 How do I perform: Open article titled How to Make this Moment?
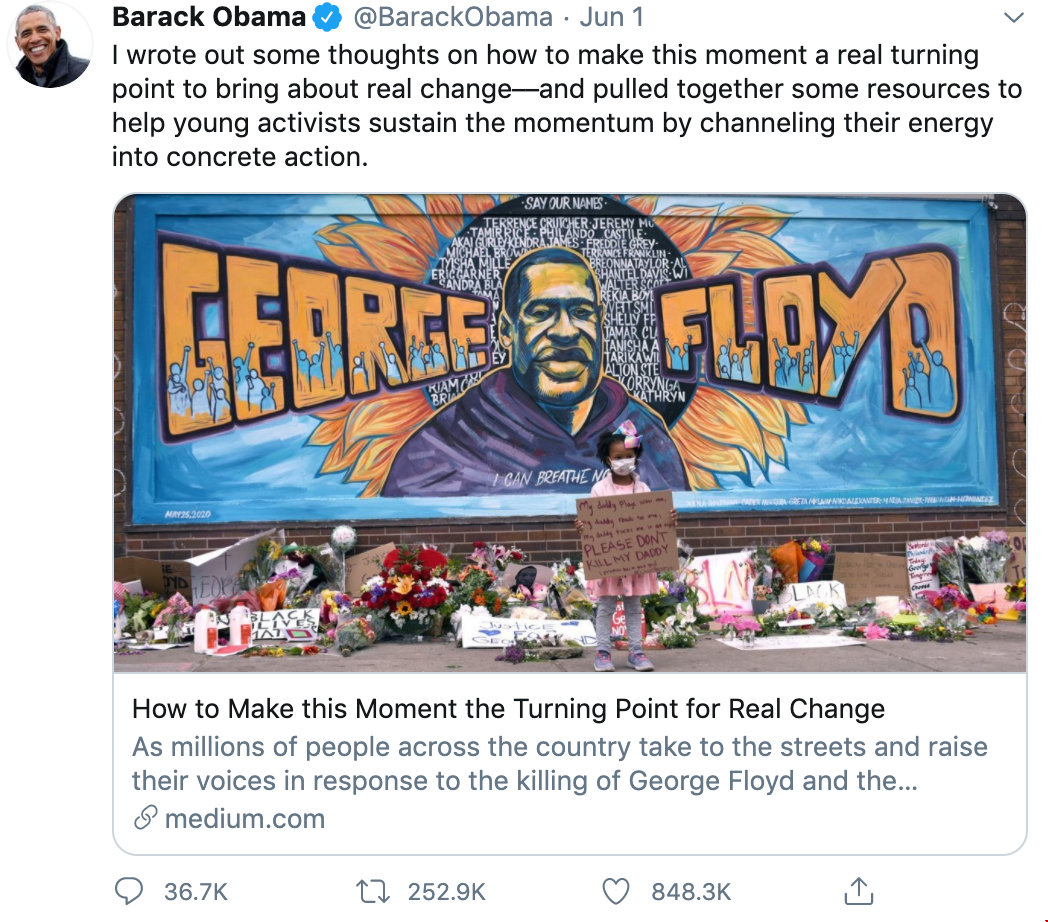click(508, 709)
